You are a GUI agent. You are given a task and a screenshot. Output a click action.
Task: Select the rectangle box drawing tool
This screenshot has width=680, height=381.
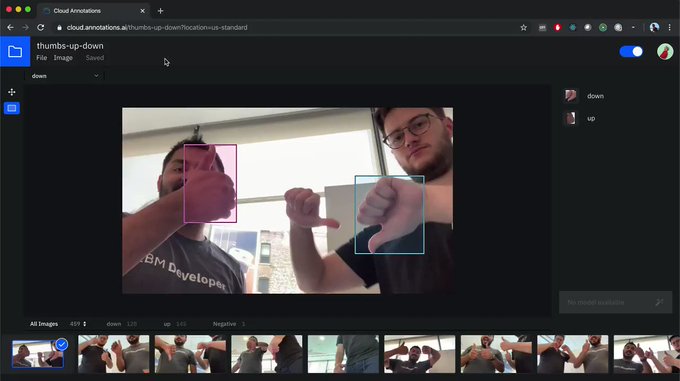[12, 108]
